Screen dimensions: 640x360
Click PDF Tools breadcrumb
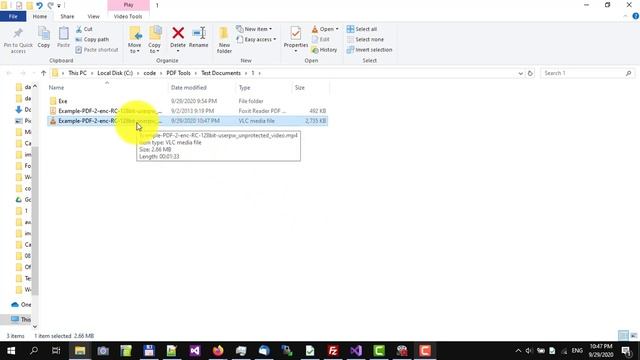[x=178, y=73]
